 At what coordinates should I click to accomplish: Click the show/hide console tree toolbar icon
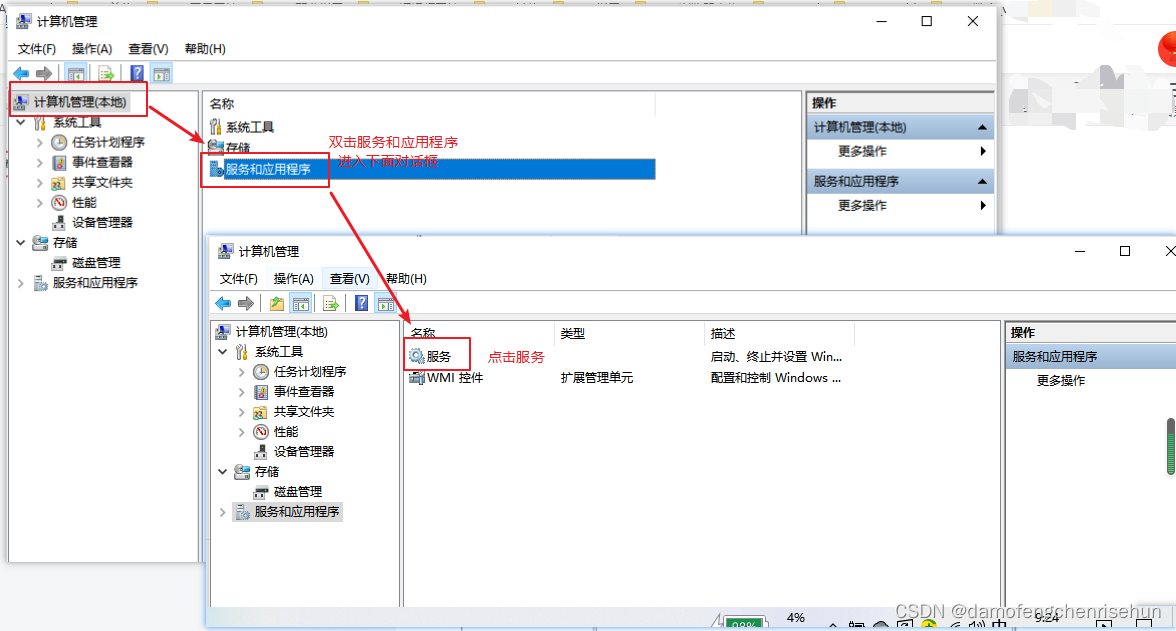[x=76, y=72]
